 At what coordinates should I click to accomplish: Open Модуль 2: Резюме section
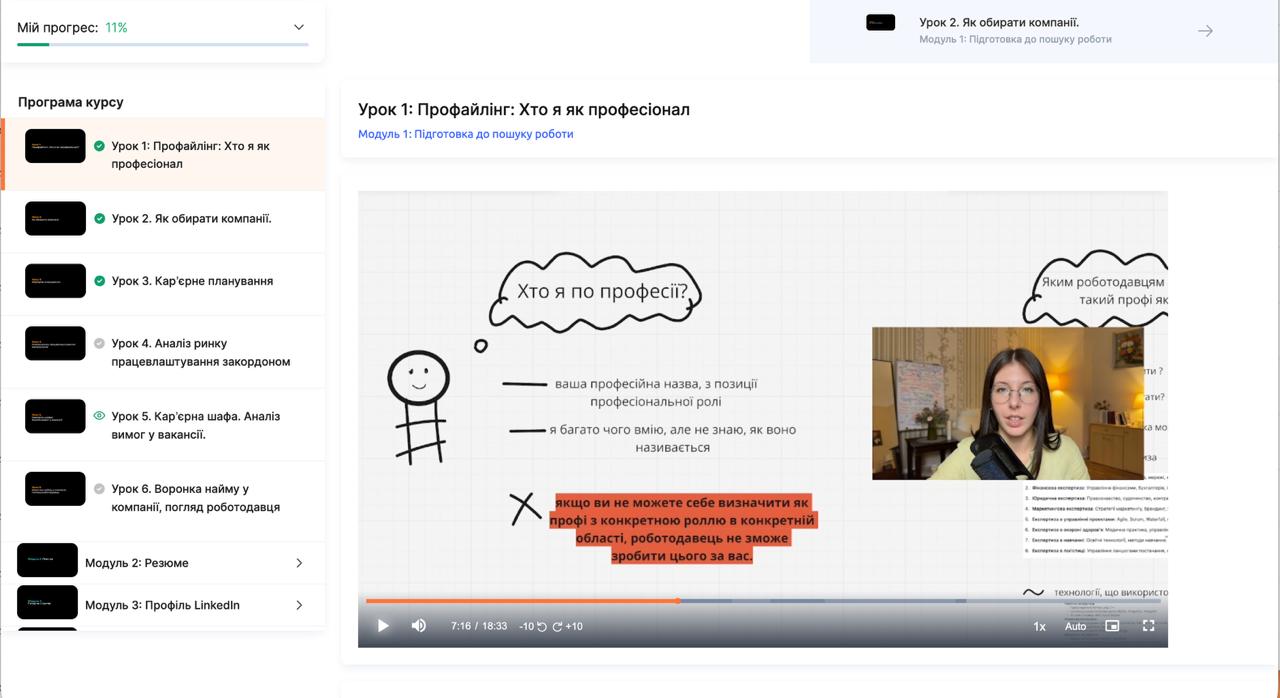pos(164,563)
